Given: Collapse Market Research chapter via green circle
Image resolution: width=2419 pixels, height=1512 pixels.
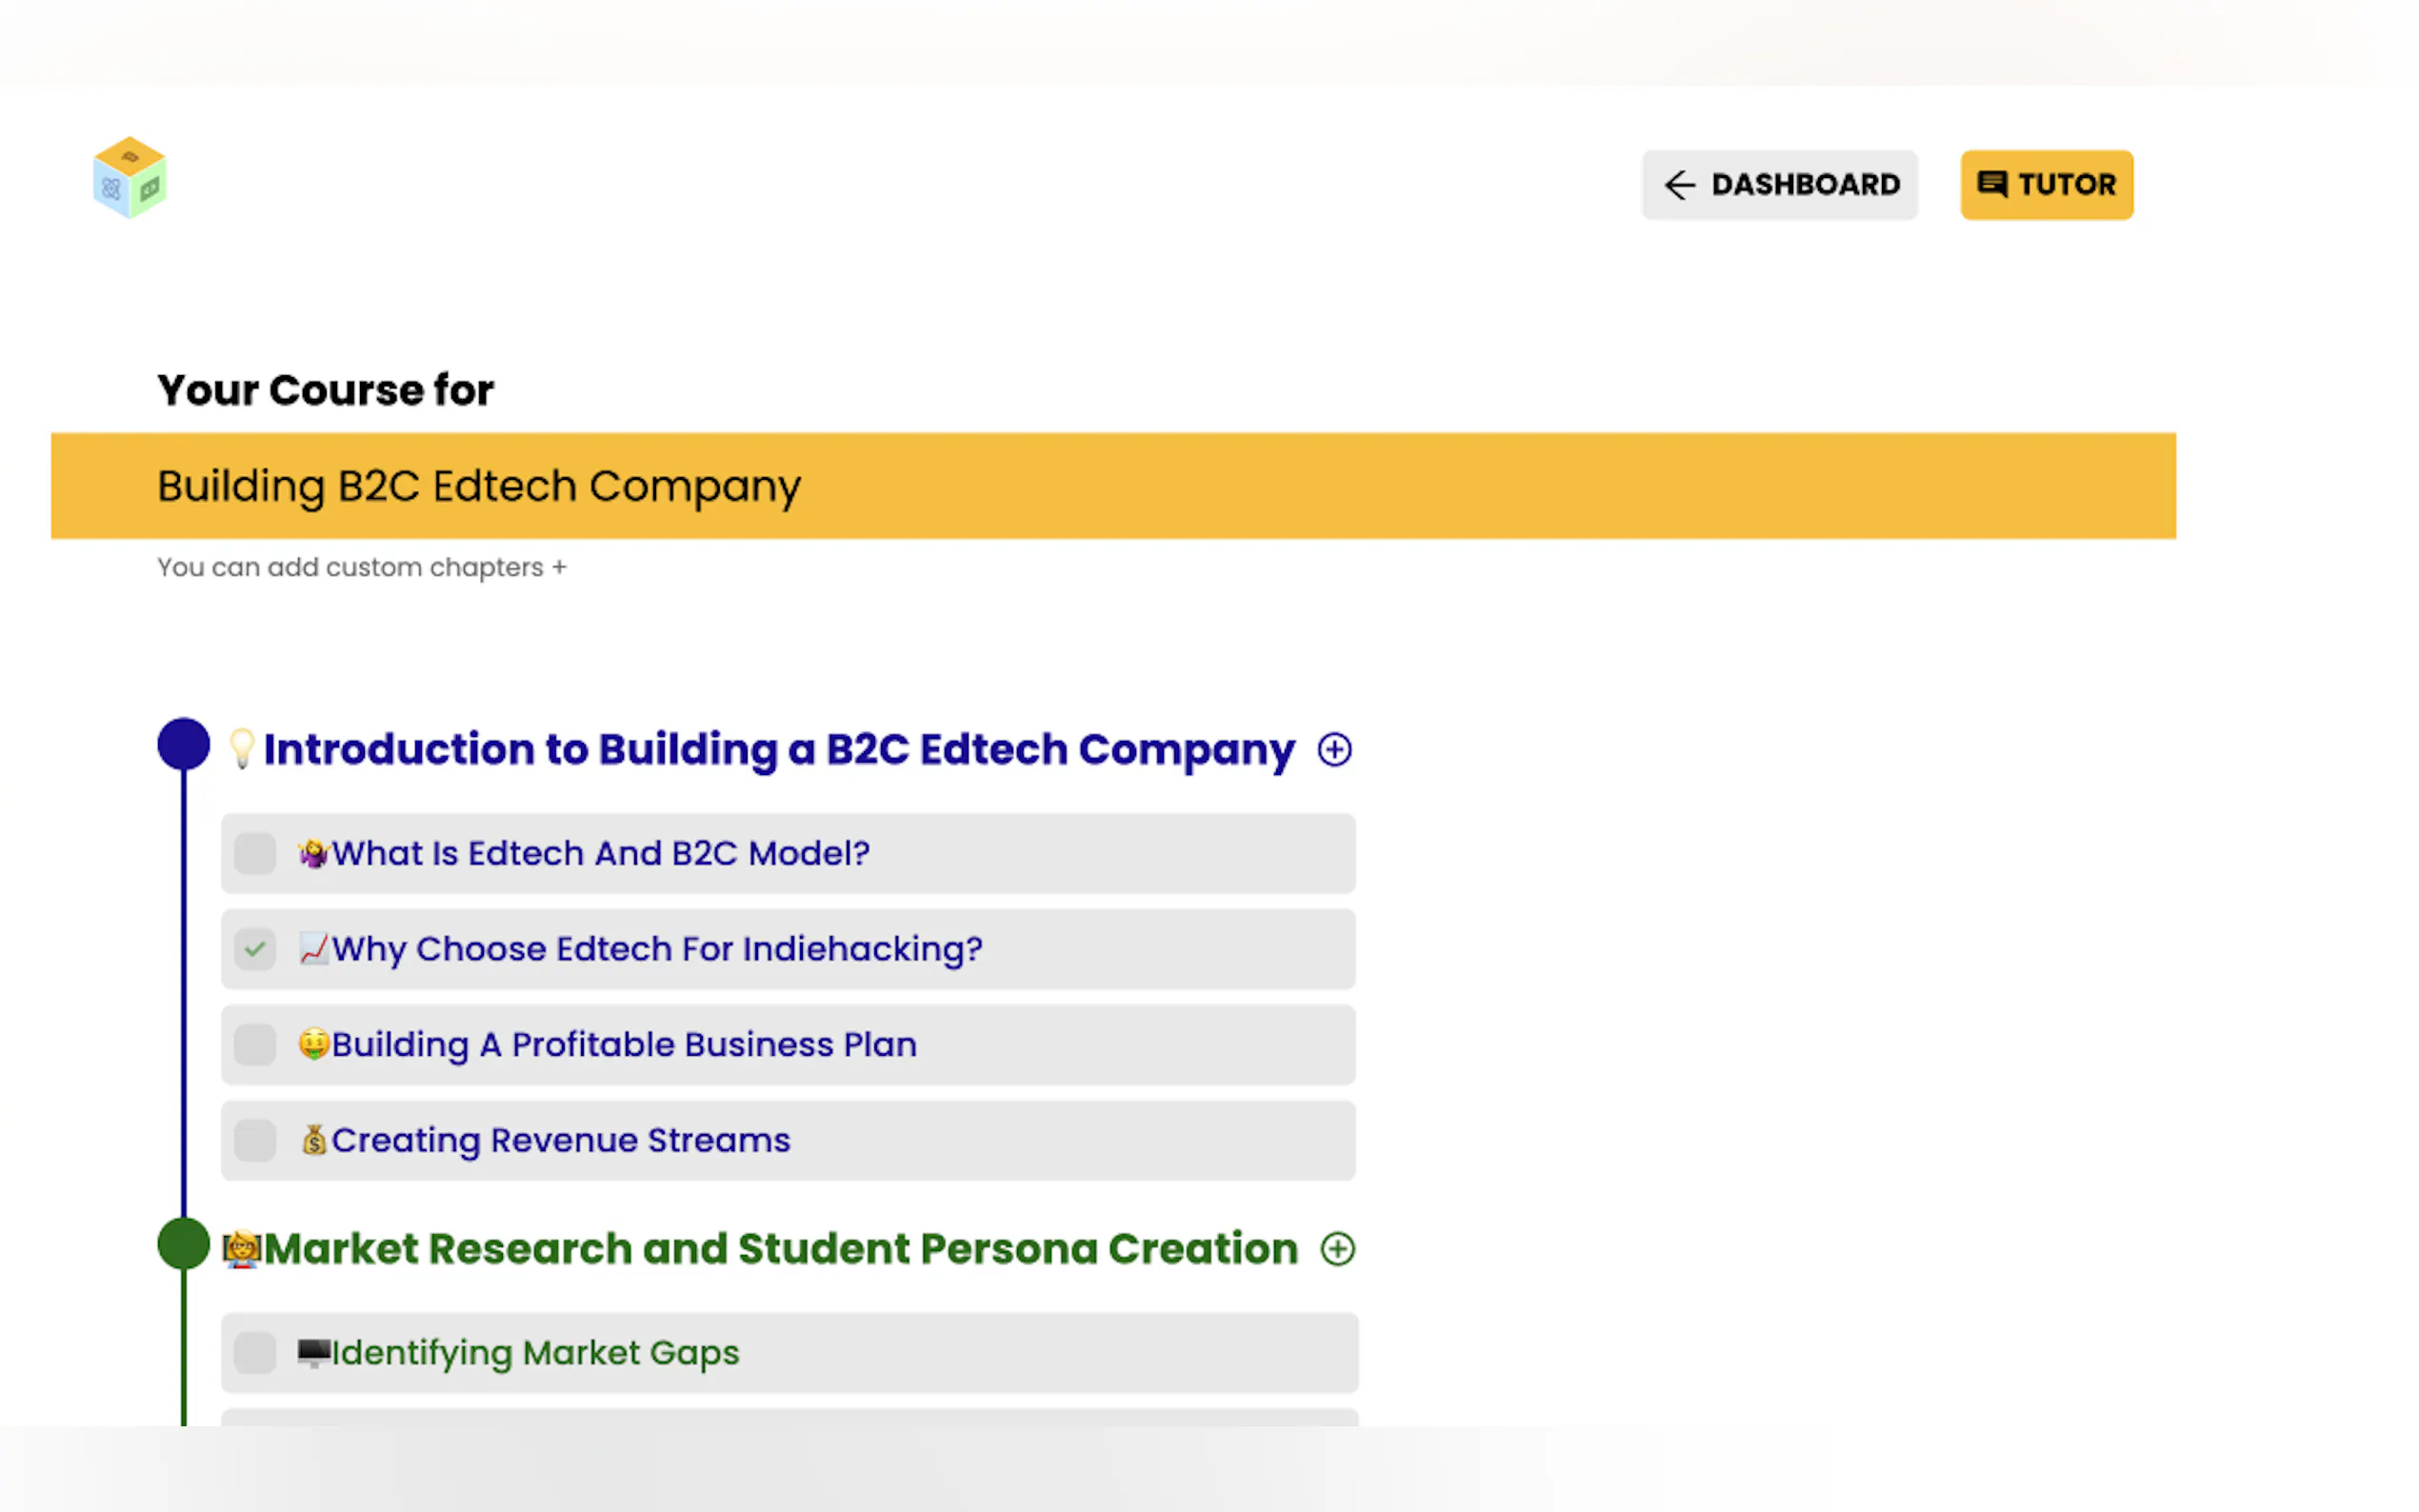Looking at the screenshot, I should point(184,1244).
